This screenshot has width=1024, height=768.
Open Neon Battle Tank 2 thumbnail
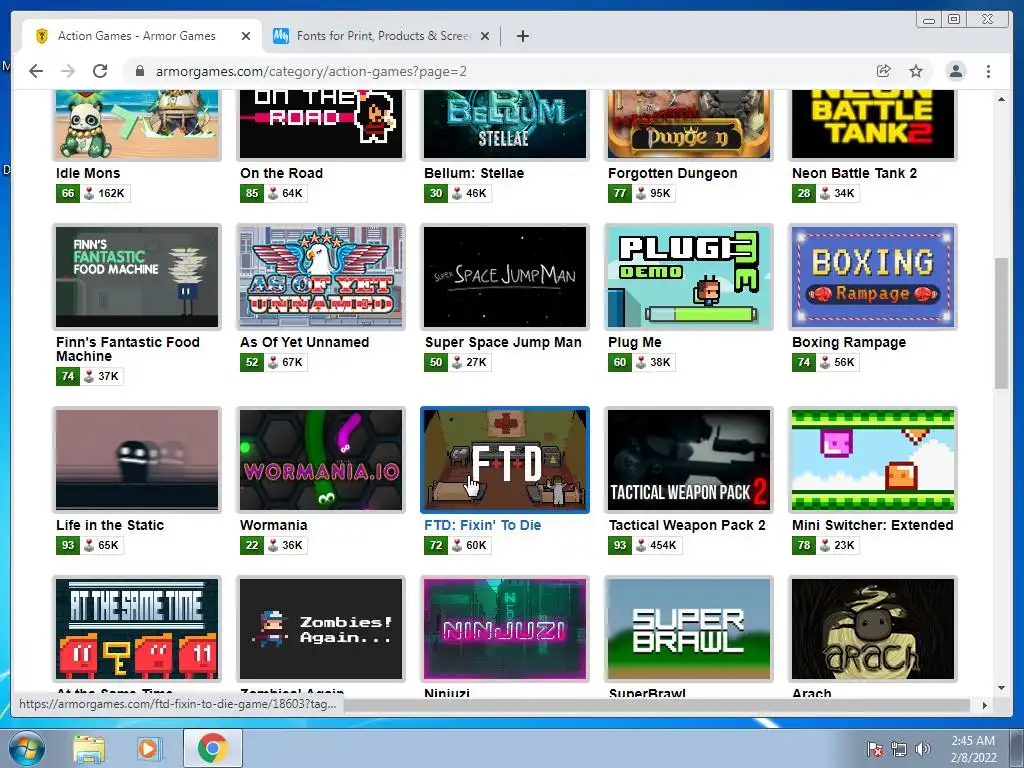pyautogui.click(x=873, y=124)
